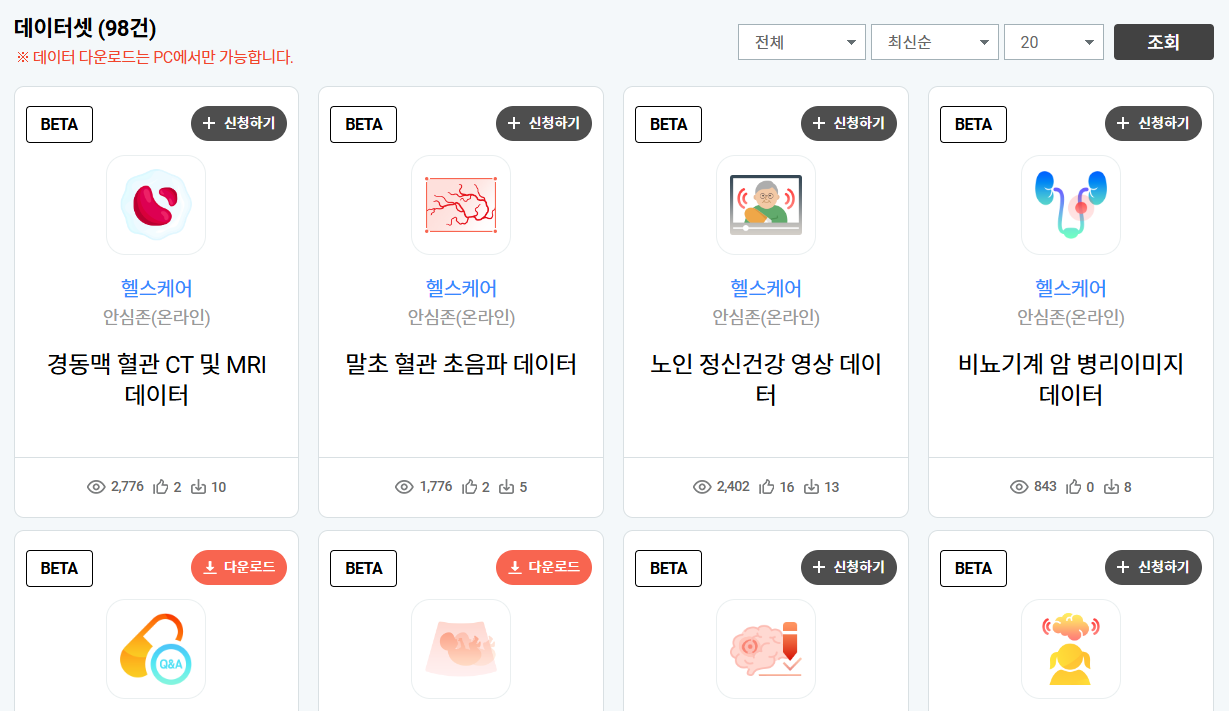This screenshot has width=1229, height=711.
Task: Click 다운로드 on the Q&A pill dataset card
Action: coord(238,567)
